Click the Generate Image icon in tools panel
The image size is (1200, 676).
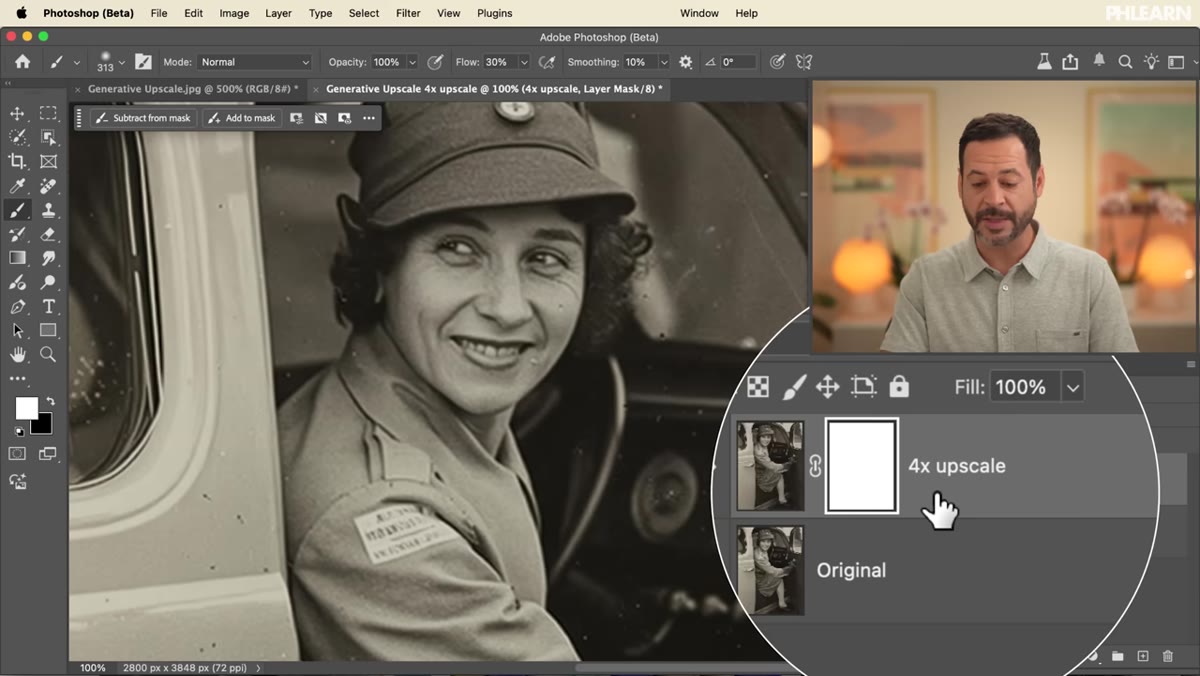17,480
